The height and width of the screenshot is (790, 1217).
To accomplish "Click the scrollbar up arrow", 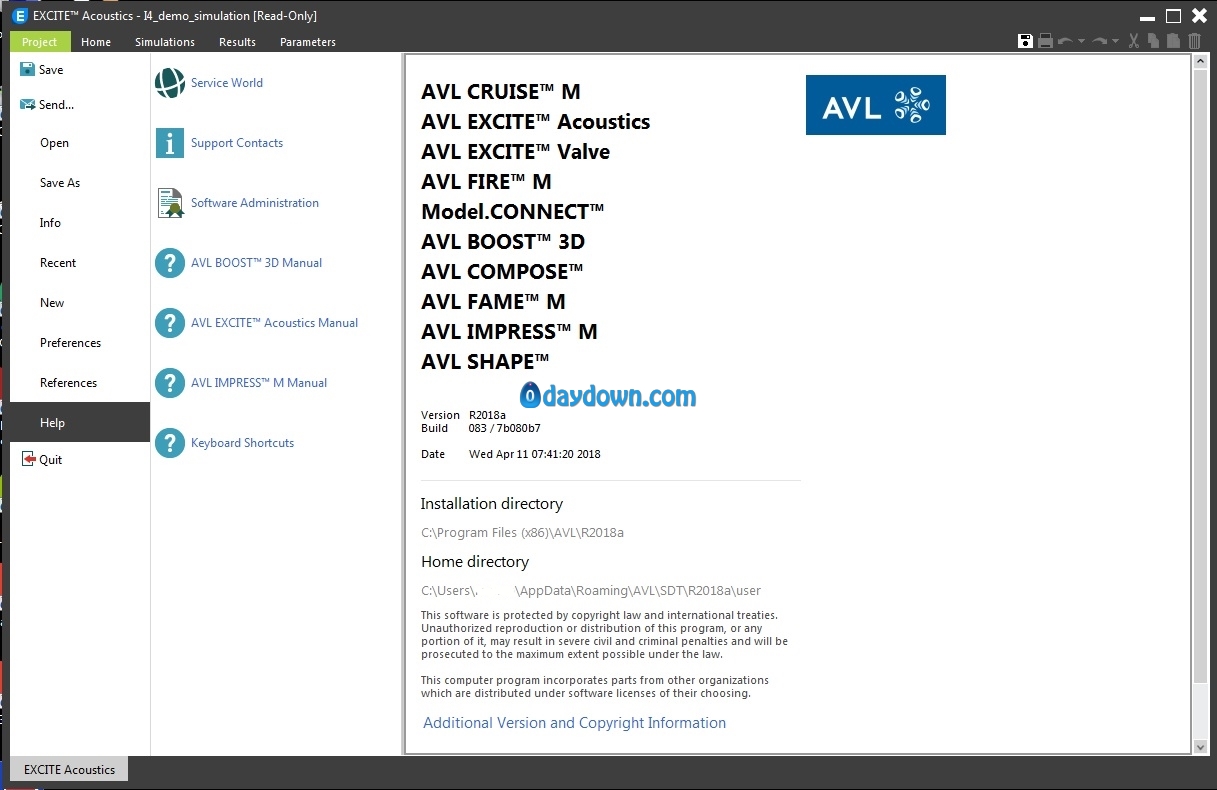I will coord(1201,62).
